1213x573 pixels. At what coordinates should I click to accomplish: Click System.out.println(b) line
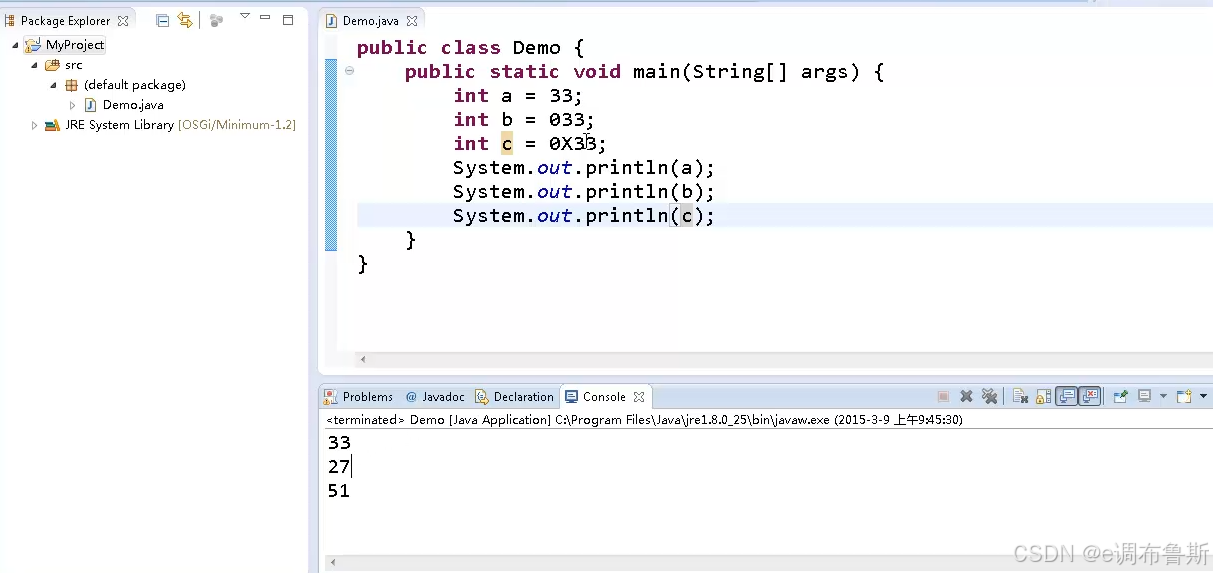pos(584,192)
